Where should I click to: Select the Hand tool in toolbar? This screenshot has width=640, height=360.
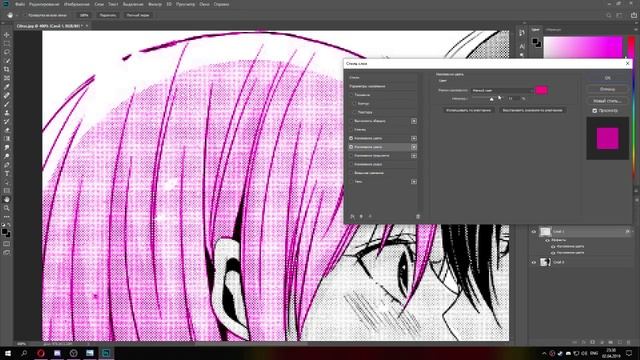click(7, 200)
